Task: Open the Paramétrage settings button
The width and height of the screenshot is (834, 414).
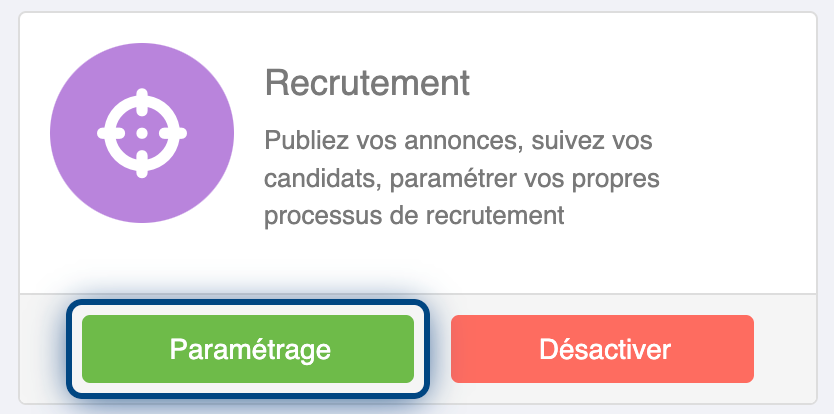Action: pos(248,349)
